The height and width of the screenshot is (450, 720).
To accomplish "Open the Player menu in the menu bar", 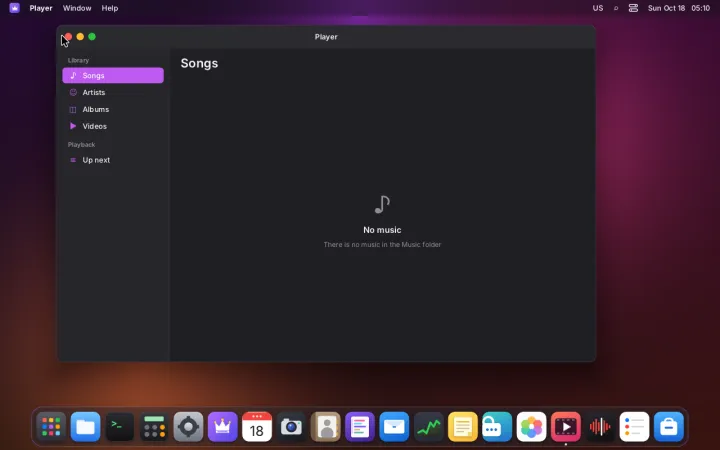I will pyautogui.click(x=41, y=8).
